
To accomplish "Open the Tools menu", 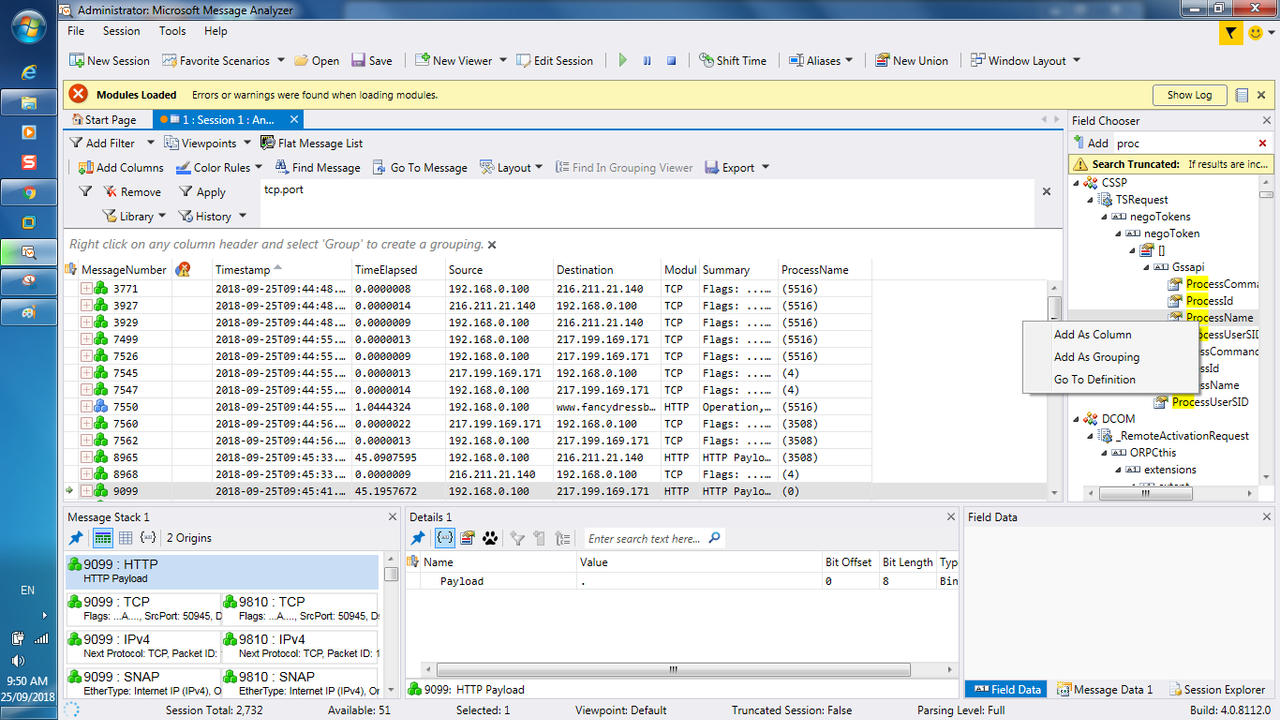I will click(x=172, y=31).
